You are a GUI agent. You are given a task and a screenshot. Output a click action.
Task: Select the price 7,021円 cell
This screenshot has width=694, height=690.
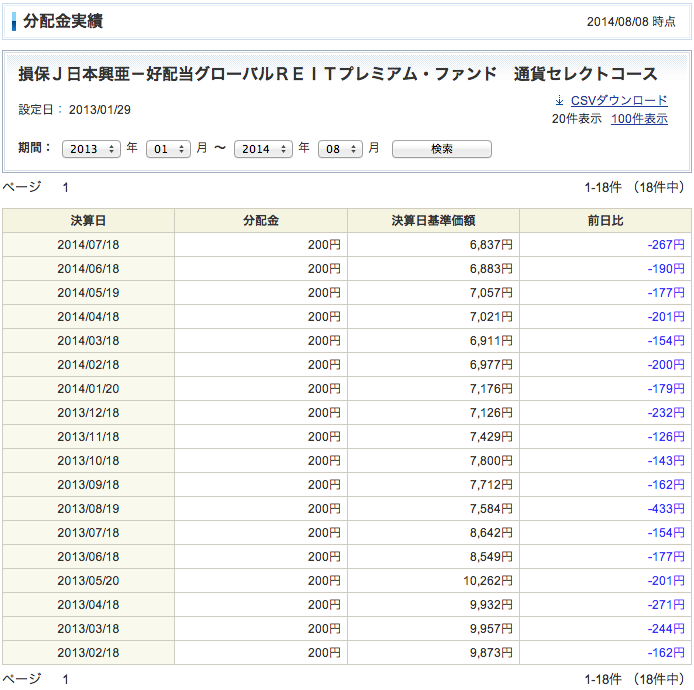(x=433, y=316)
